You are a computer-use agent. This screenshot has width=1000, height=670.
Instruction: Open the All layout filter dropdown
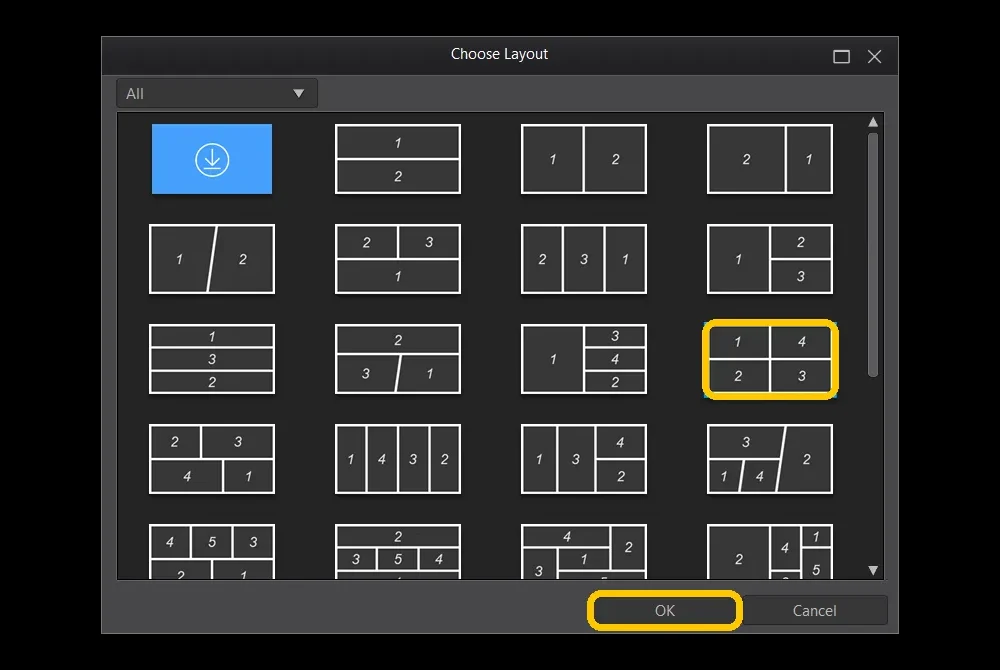coord(217,94)
